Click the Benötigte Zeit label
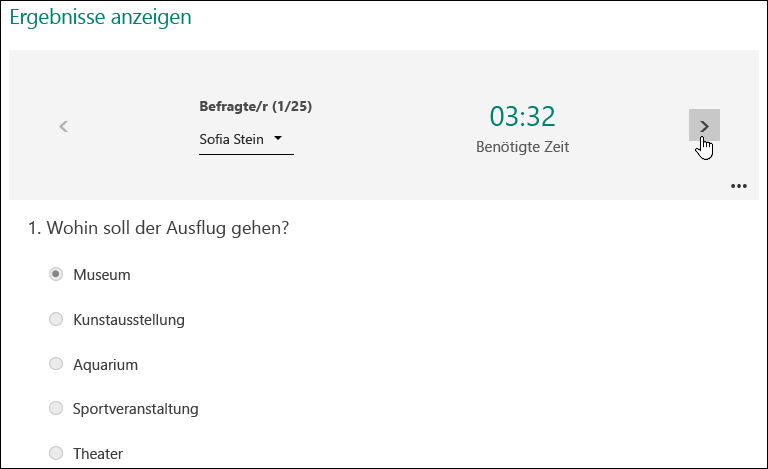The image size is (768, 469). pyautogui.click(x=523, y=147)
